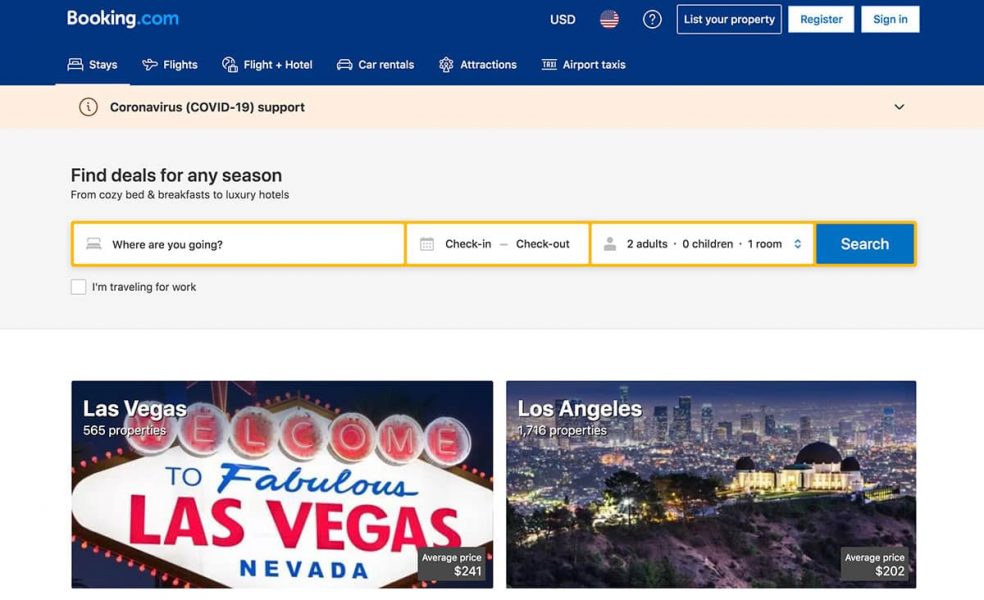The height and width of the screenshot is (600, 984).
Task: Select the Airport taxis tab
Action: tap(583, 65)
